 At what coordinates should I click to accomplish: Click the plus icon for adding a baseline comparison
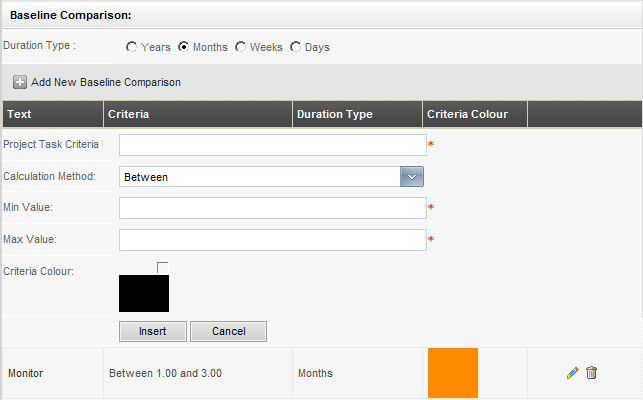coord(19,82)
